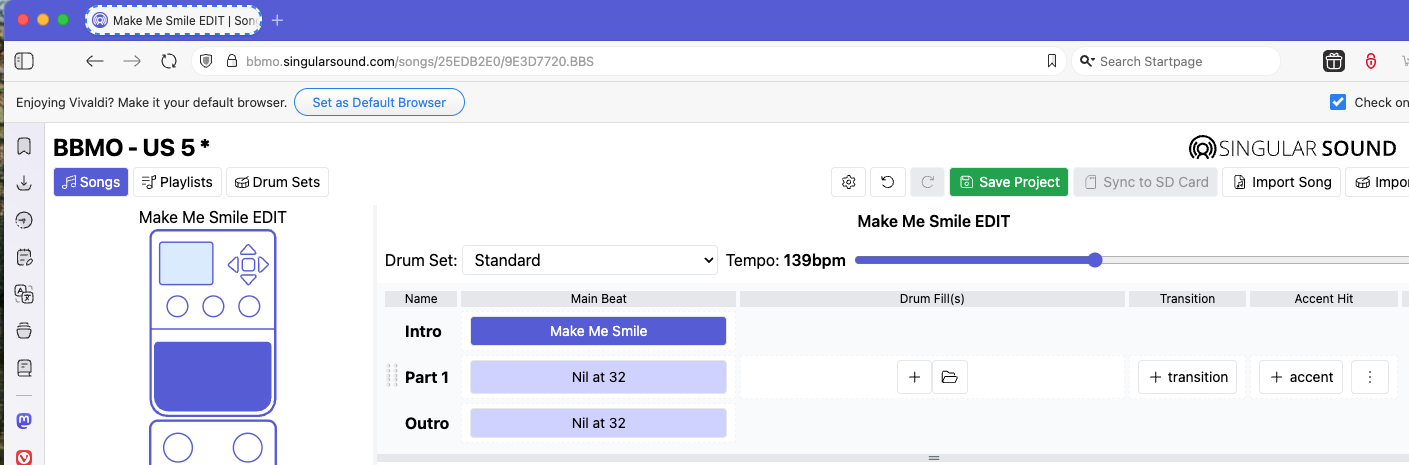Click the Tempo slider track
The image size is (1409, 465).
tap(1130, 260)
